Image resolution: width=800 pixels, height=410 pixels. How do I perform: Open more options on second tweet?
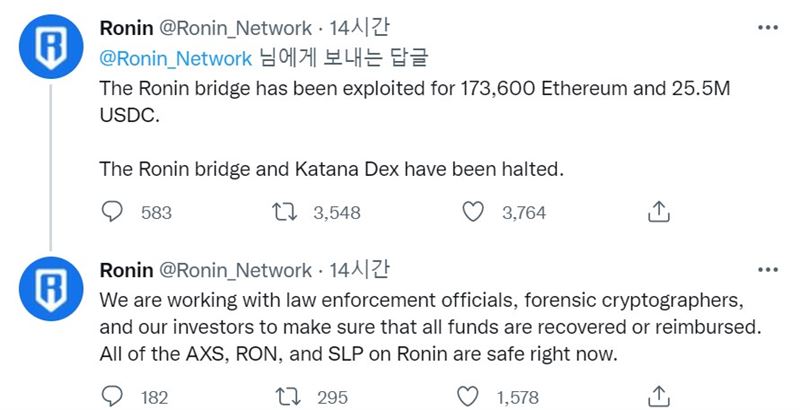tap(768, 269)
